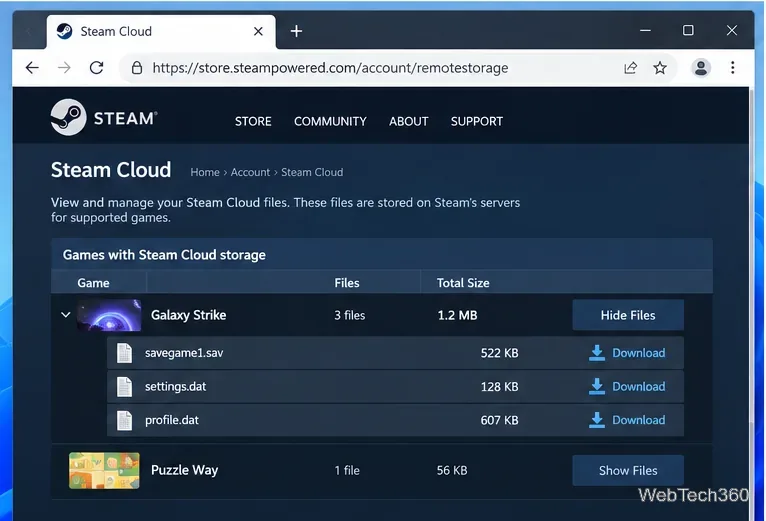Click the settings.dat file name
This screenshot has width=766, height=521.
coord(175,387)
